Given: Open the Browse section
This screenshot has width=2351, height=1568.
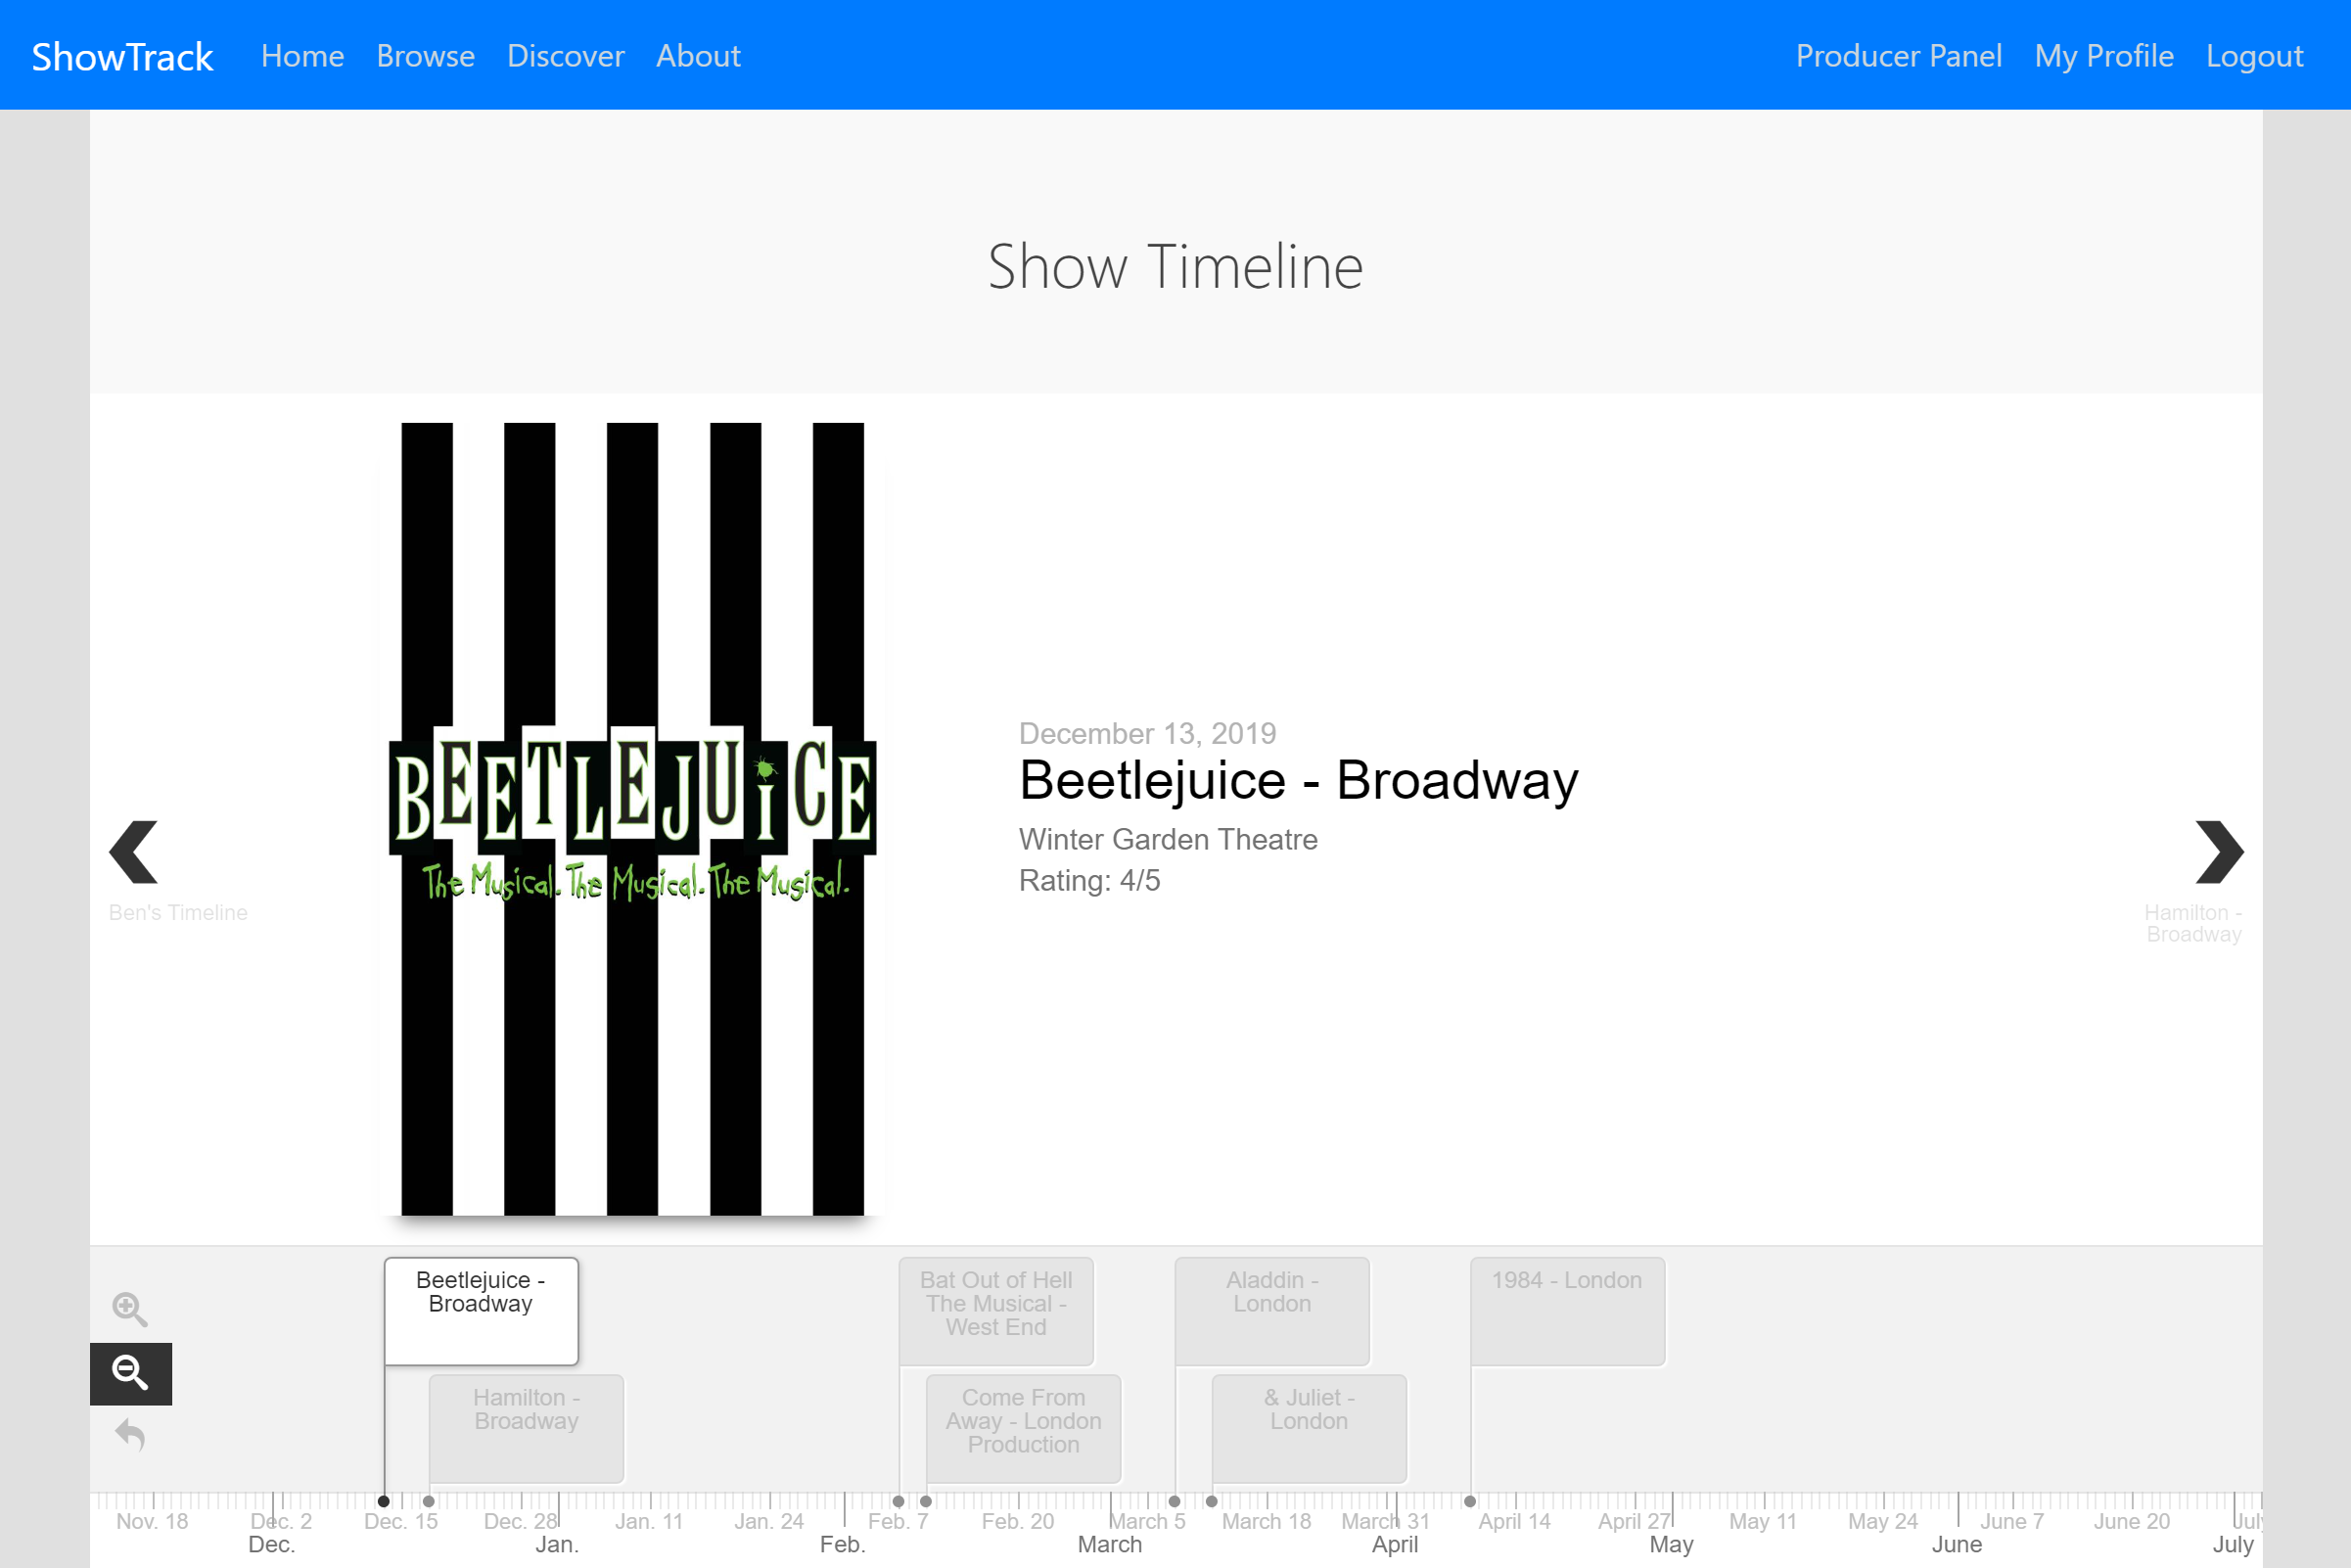Looking at the screenshot, I should 425,55.
